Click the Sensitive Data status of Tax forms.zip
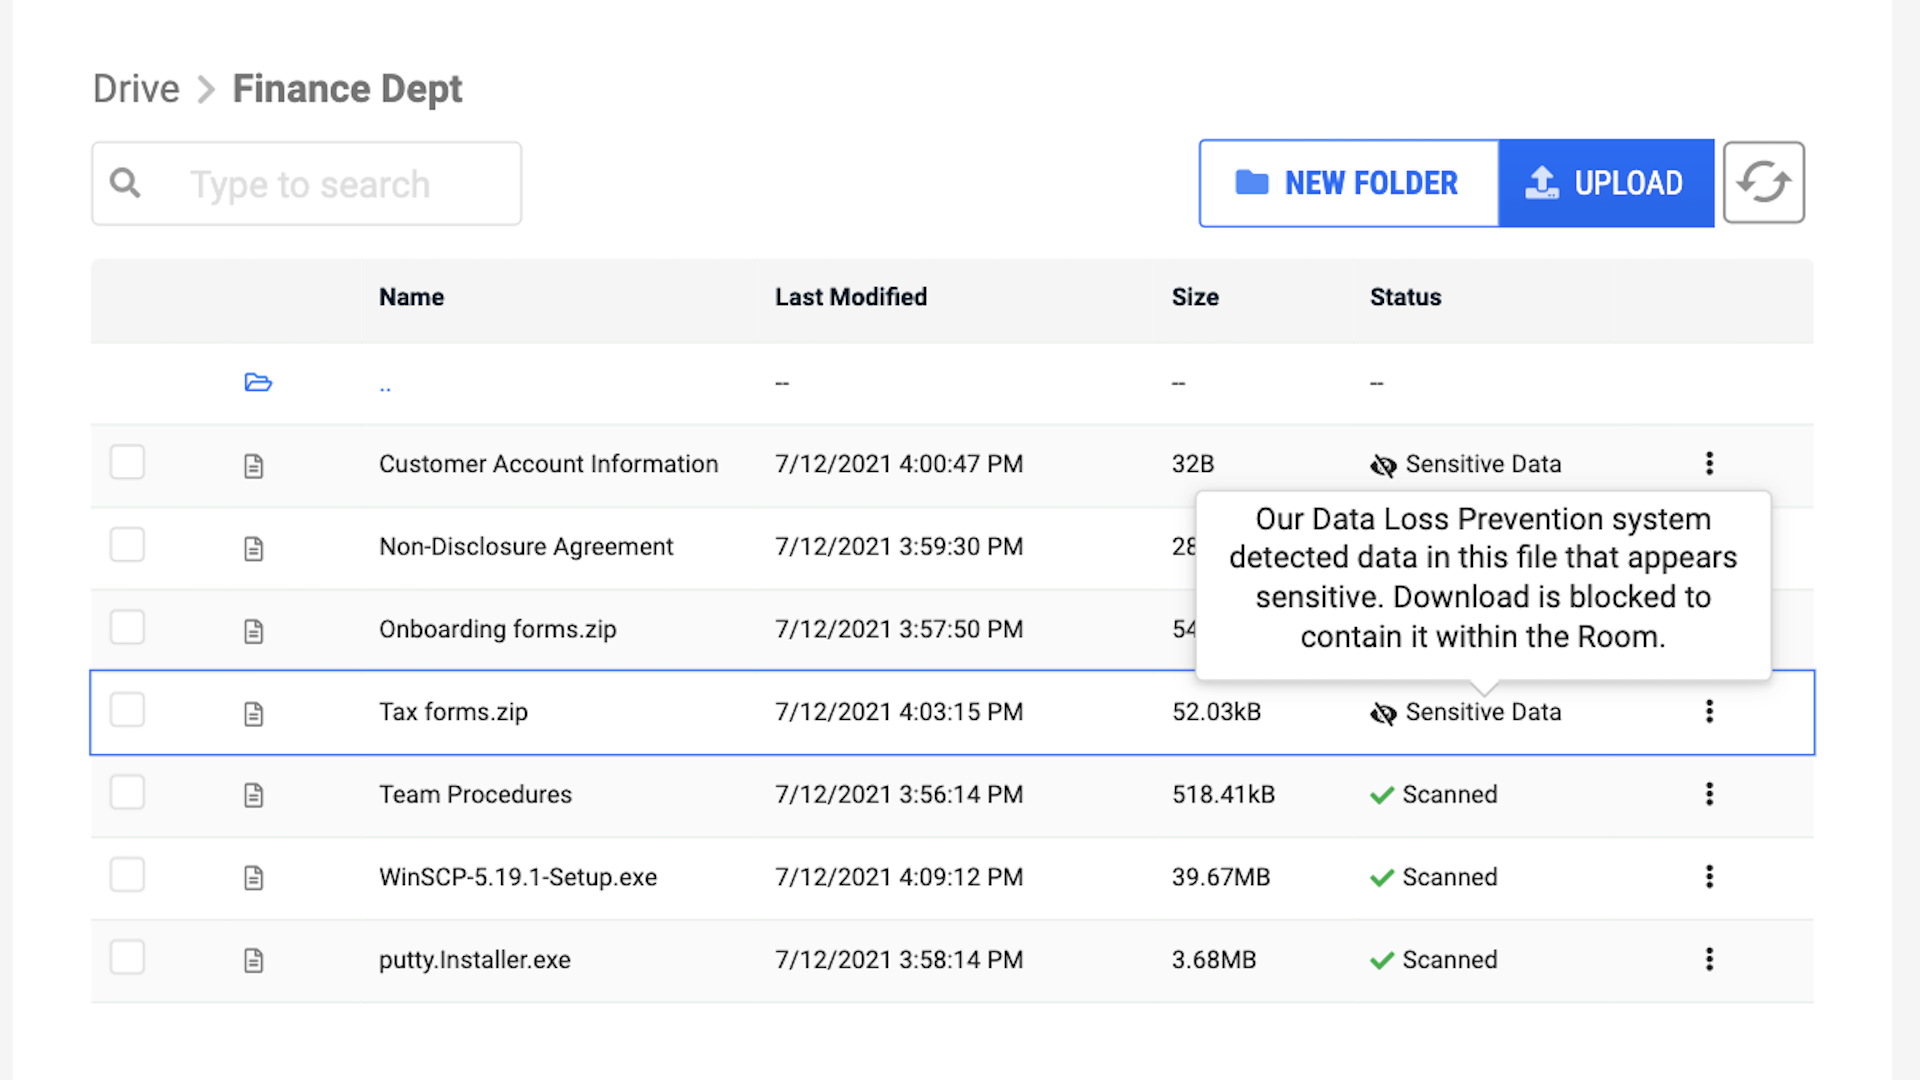 pos(1483,712)
